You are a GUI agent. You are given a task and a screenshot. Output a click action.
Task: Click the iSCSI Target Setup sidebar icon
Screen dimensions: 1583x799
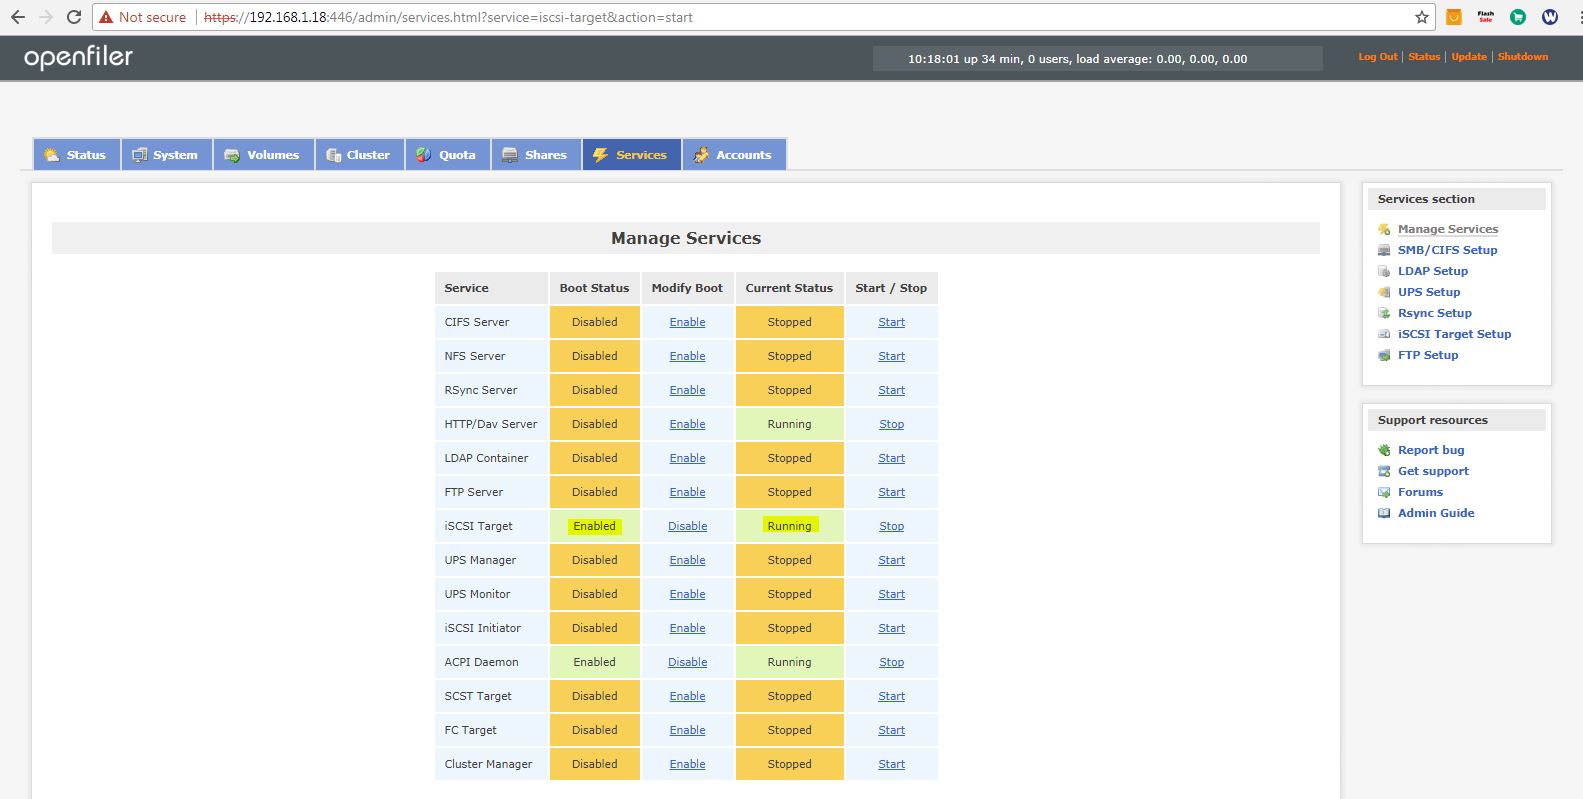[x=1384, y=334]
